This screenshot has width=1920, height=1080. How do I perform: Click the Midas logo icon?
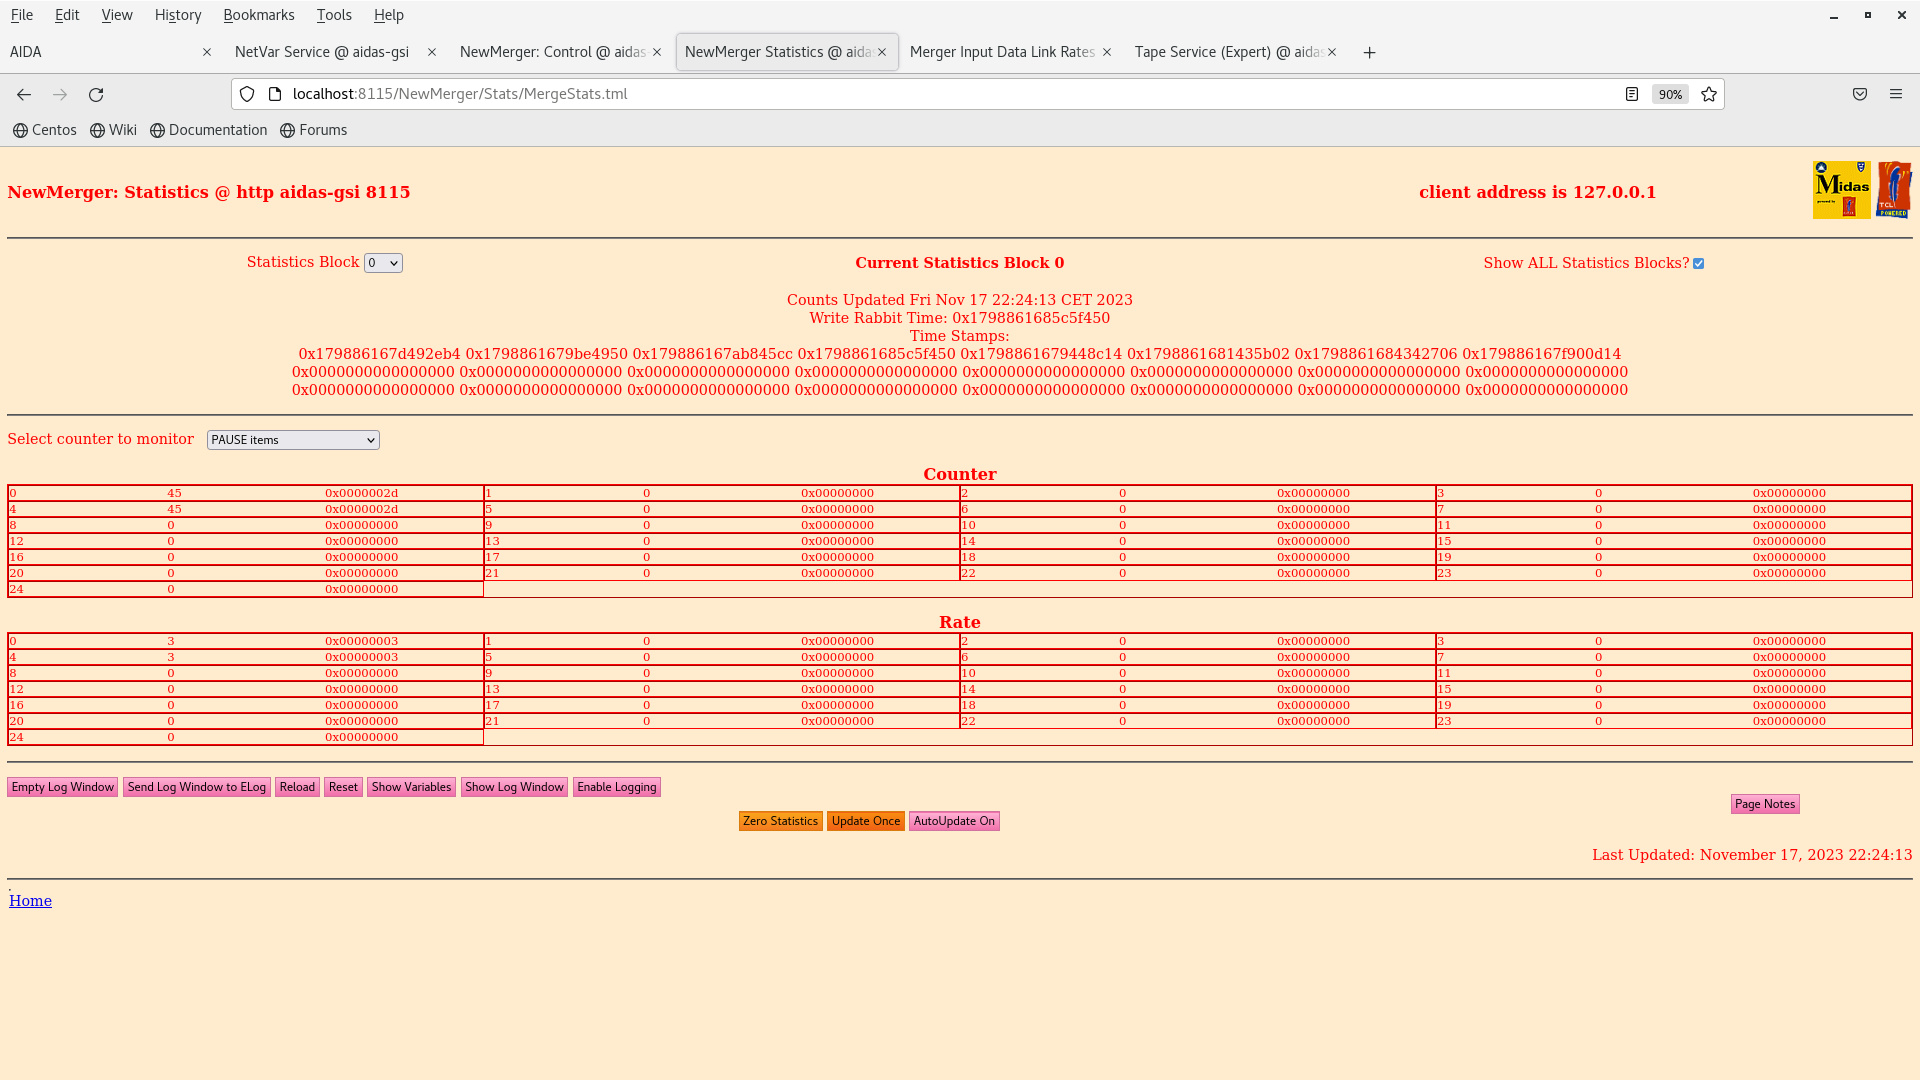(1841, 190)
